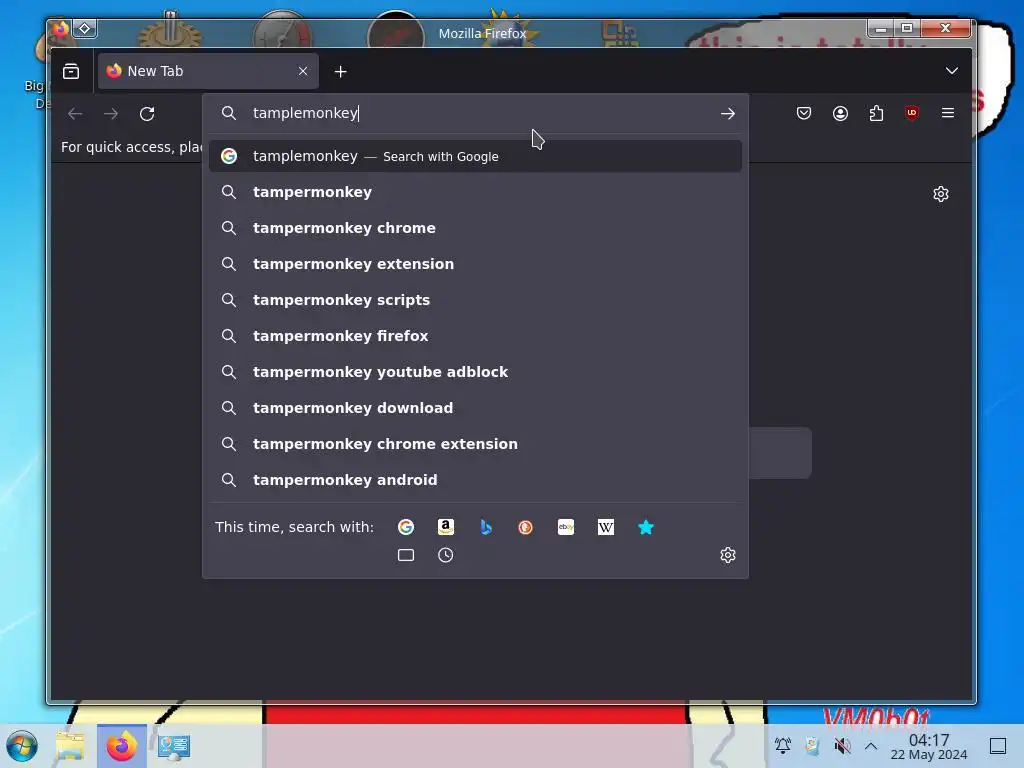Select 'tamplemonkey — Search with Google' result
Viewport: 1024px width, 768px height.
[x=475, y=156]
